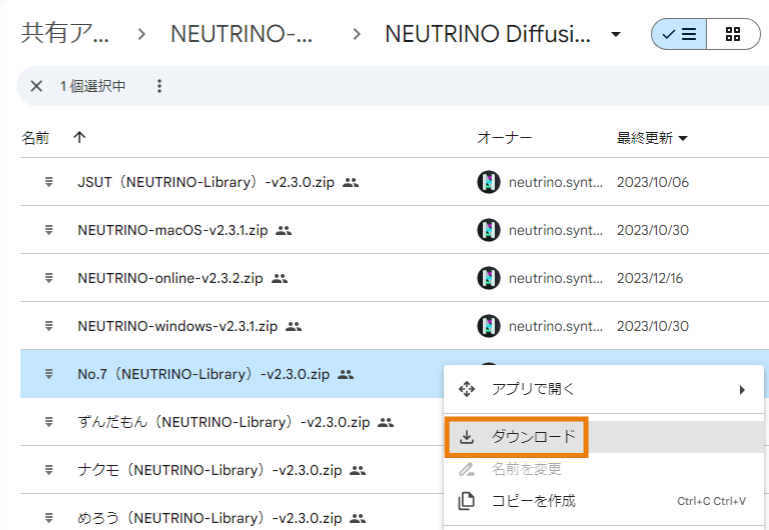Image resolution: width=769 pixels, height=530 pixels.
Task: Click the zip file icon of めろう row
Action: (x=49, y=518)
